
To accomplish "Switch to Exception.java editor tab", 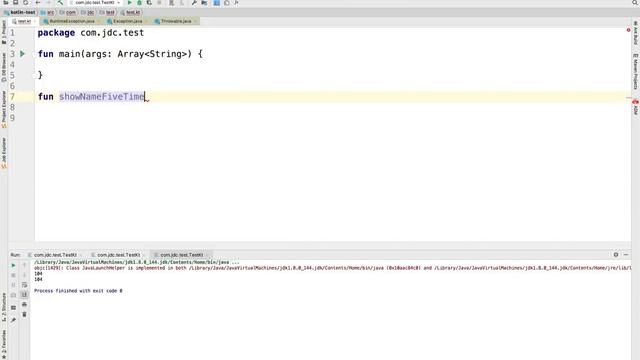I will tap(128, 21).
